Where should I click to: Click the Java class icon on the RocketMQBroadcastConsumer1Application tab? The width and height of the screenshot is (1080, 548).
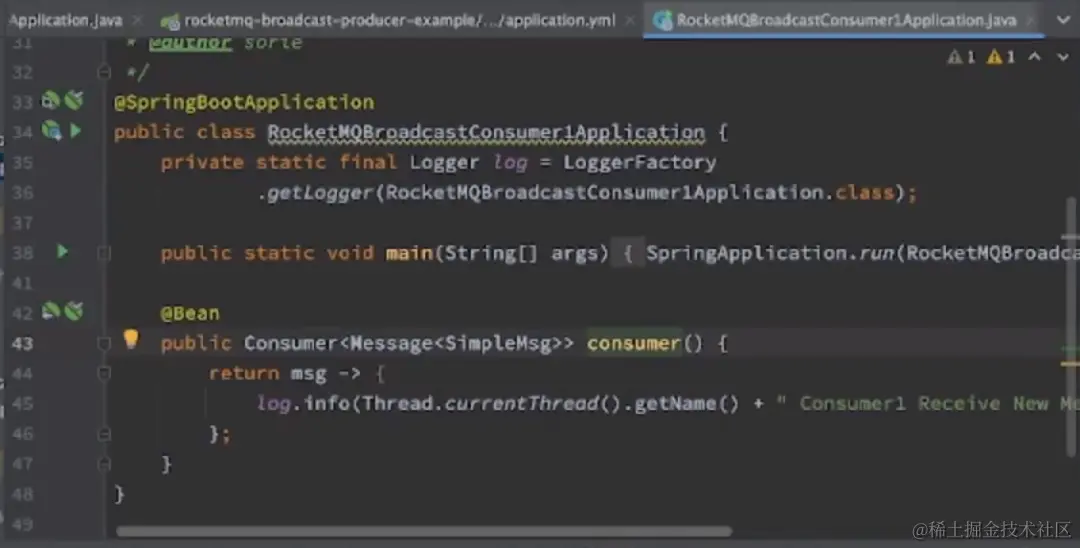[663, 20]
